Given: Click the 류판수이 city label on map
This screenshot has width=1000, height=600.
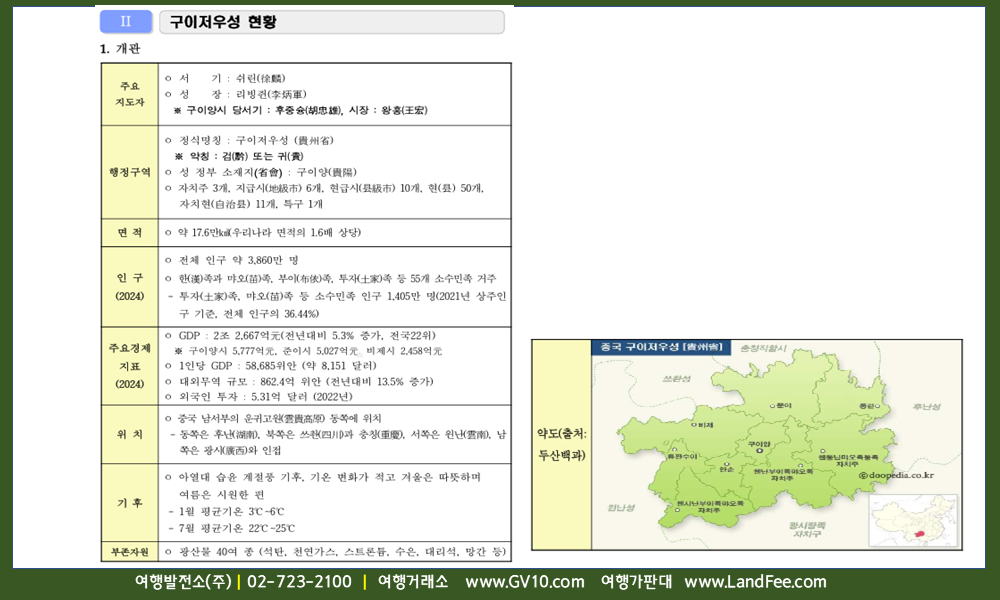Looking at the screenshot, I should pyautogui.click(x=682, y=456).
